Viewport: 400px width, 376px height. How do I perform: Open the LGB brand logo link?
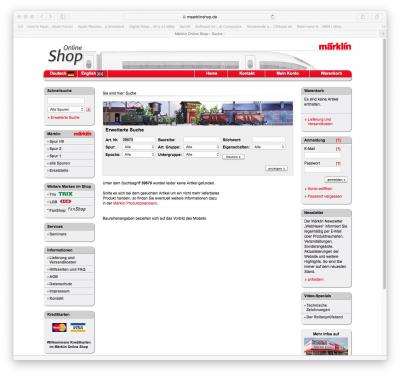tap(66, 202)
